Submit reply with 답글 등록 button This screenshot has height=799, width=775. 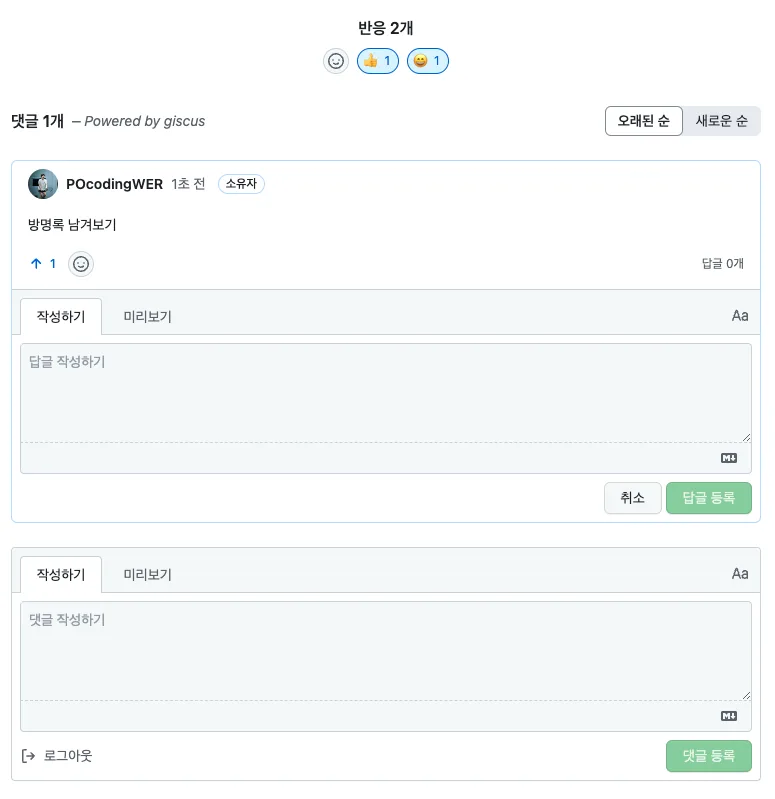pyautogui.click(x=709, y=498)
